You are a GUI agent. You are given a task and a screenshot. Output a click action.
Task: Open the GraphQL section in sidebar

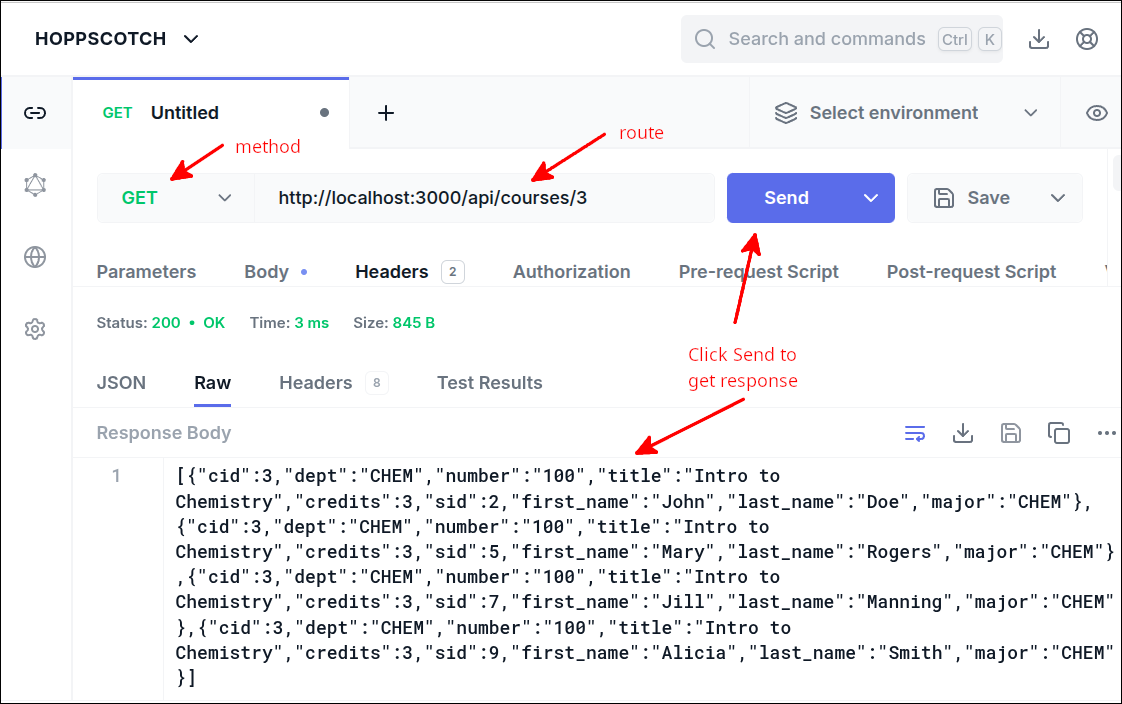(35, 185)
